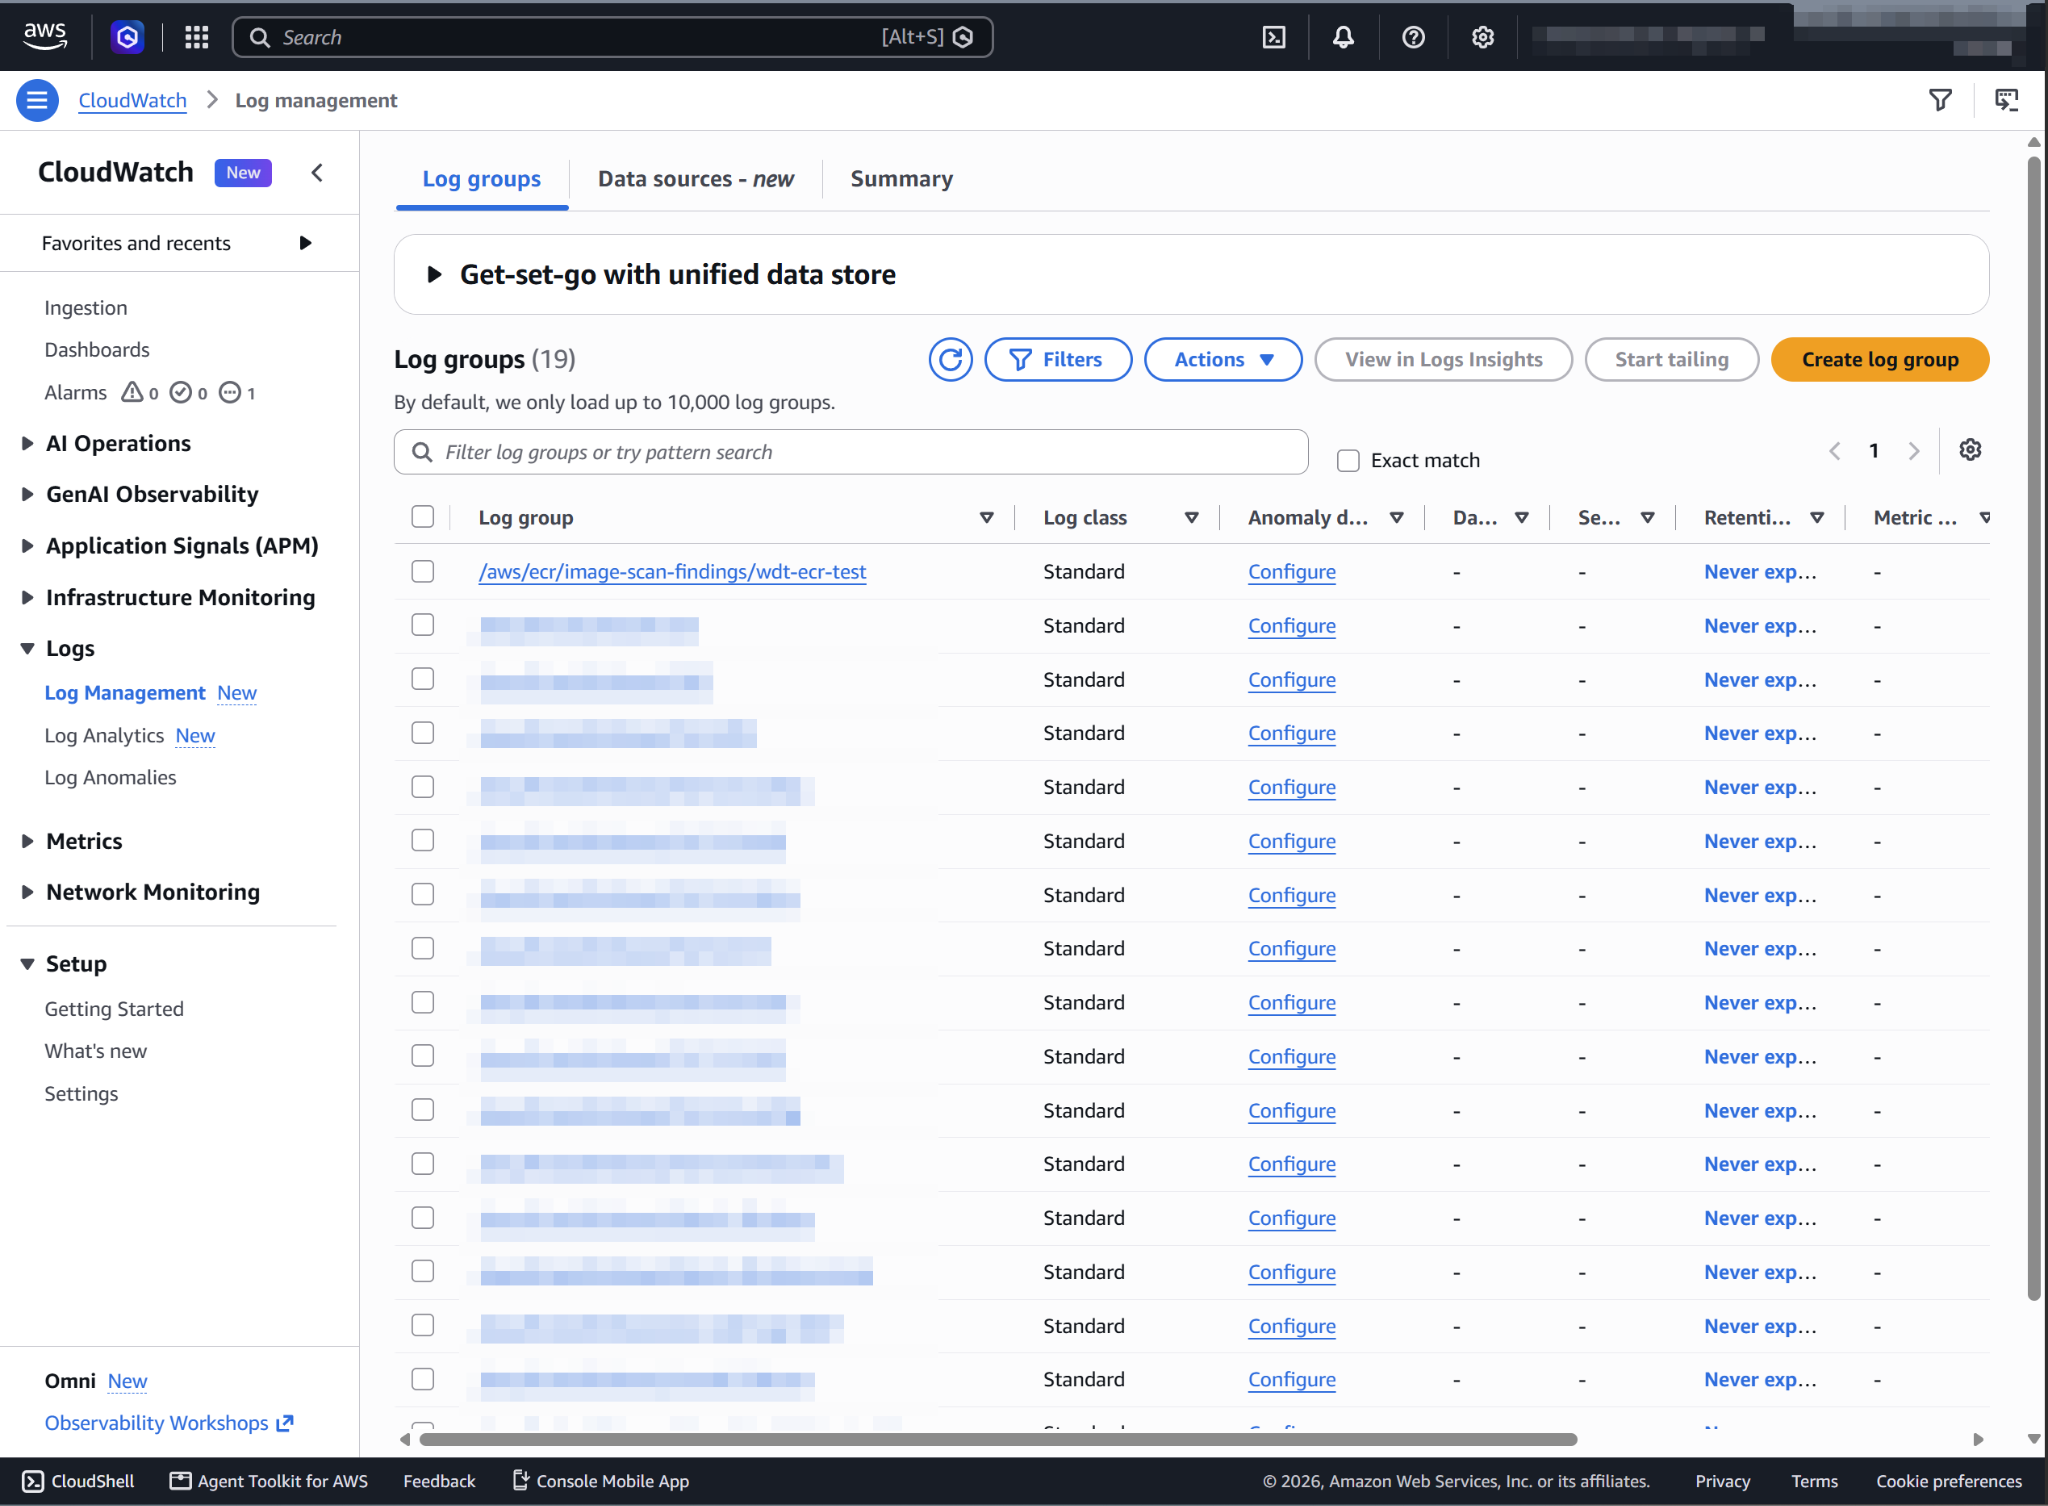The width and height of the screenshot is (2048, 1506).
Task: Click CloudWatch breadcrumb link
Action: tap(132, 100)
